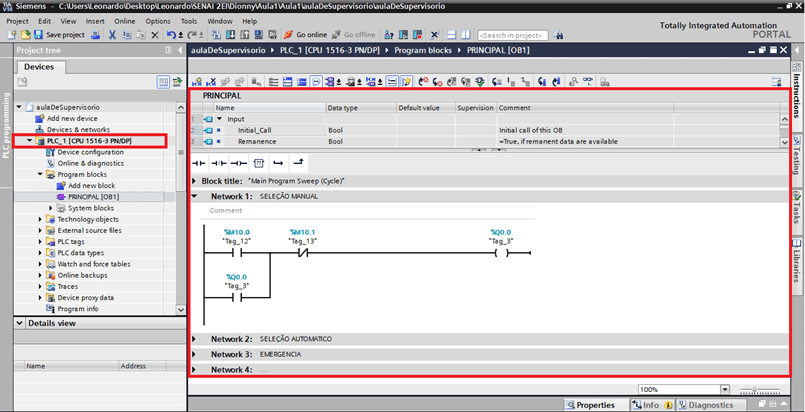Delete the selection using X icon
Viewport: 805px width, 412px height.
(155, 35)
